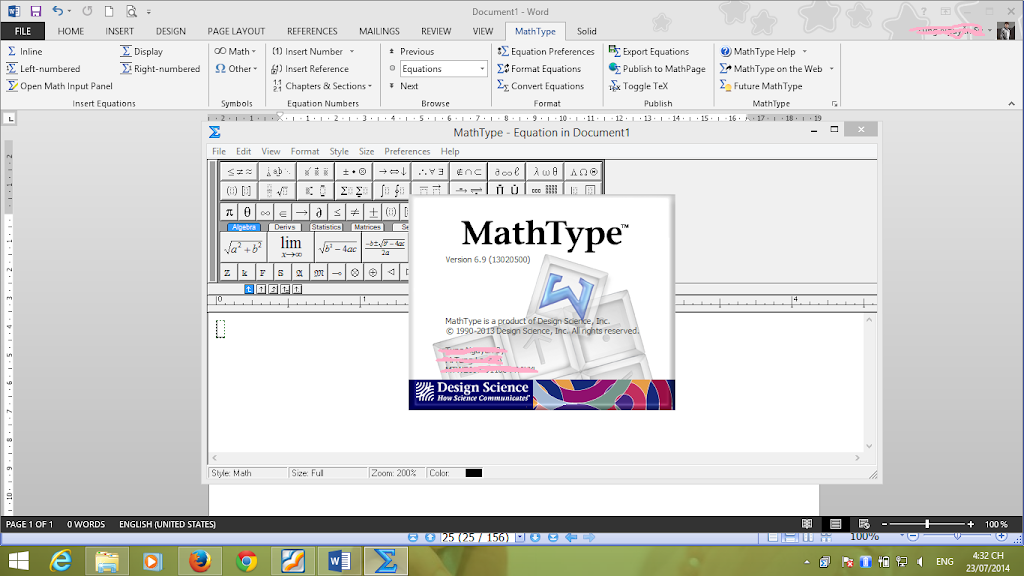The image size is (1024, 576).
Task: Insert pi symbol from small bar
Action: tap(229, 212)
